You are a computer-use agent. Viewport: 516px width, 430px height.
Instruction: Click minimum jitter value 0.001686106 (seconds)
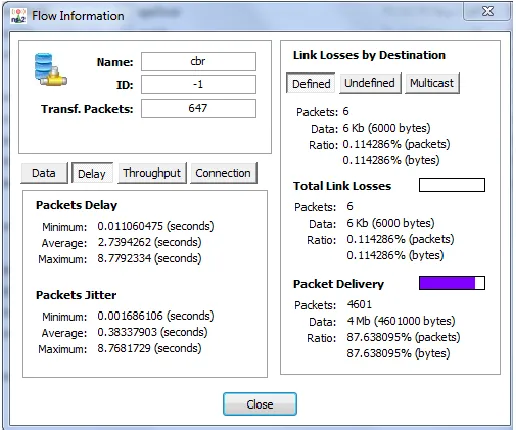[x=156, y=316]
